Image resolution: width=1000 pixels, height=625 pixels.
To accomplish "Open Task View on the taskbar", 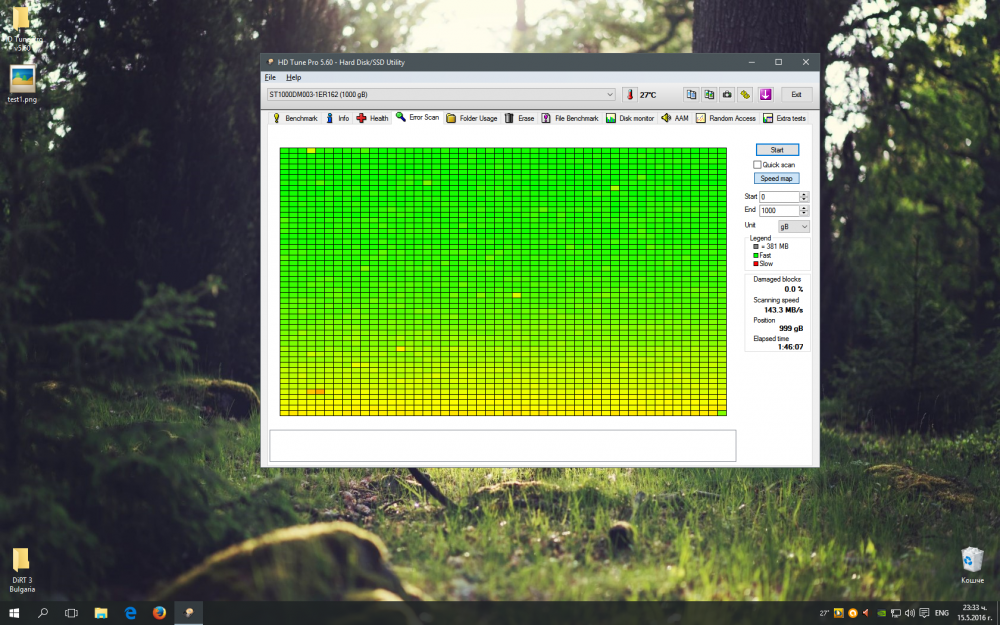I will 71,613.
